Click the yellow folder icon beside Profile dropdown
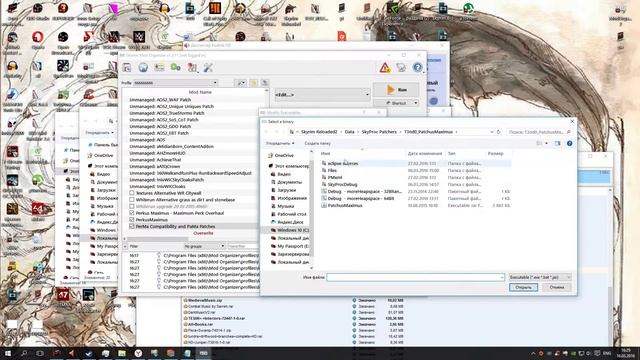 (253, 83)
